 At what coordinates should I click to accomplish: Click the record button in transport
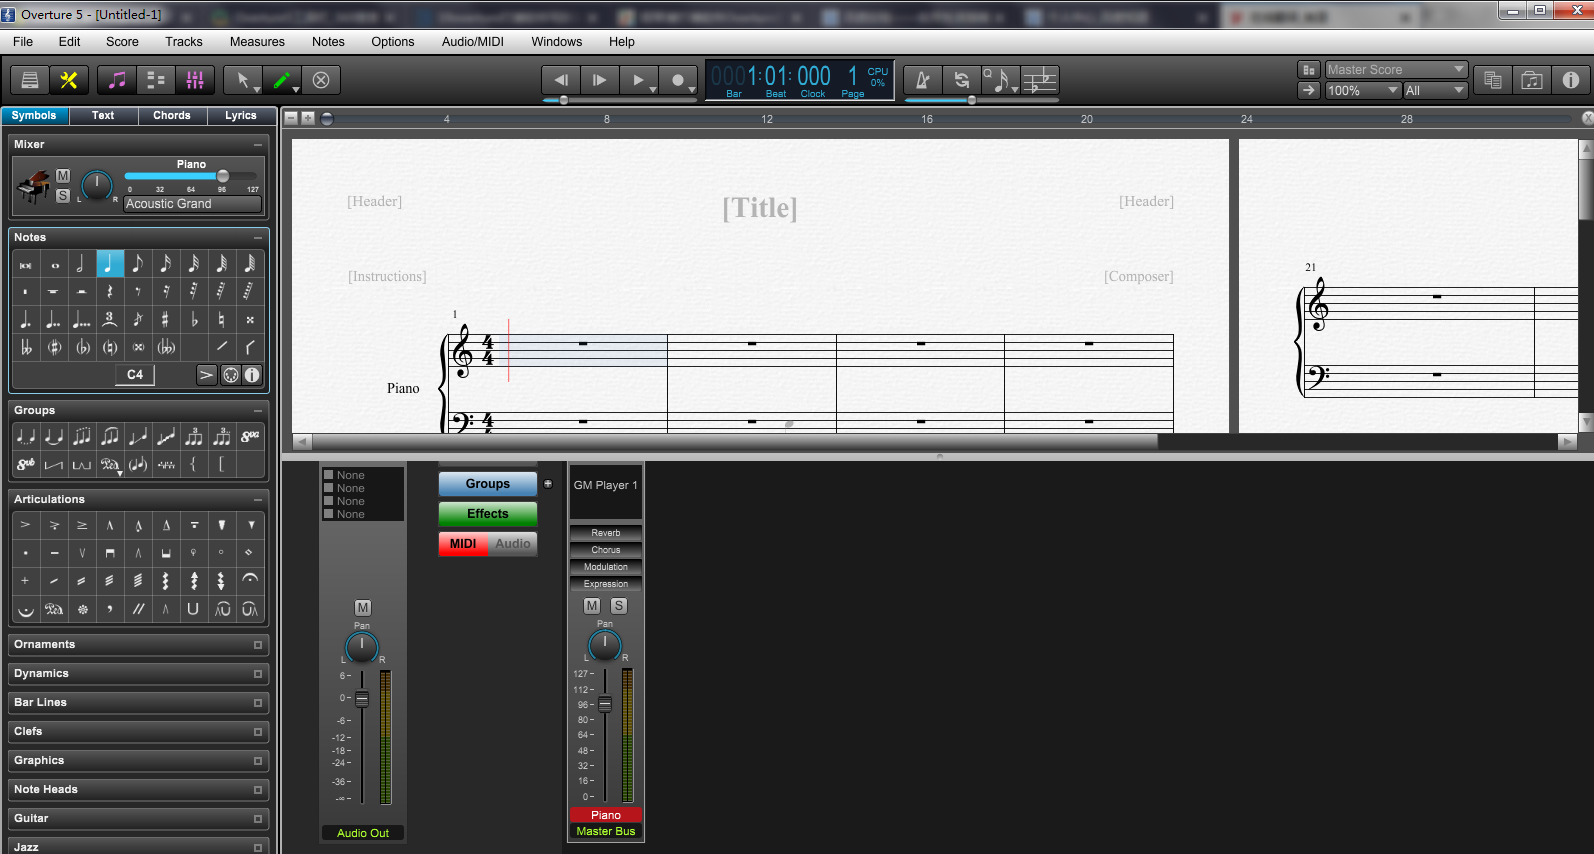coord(678,80)
